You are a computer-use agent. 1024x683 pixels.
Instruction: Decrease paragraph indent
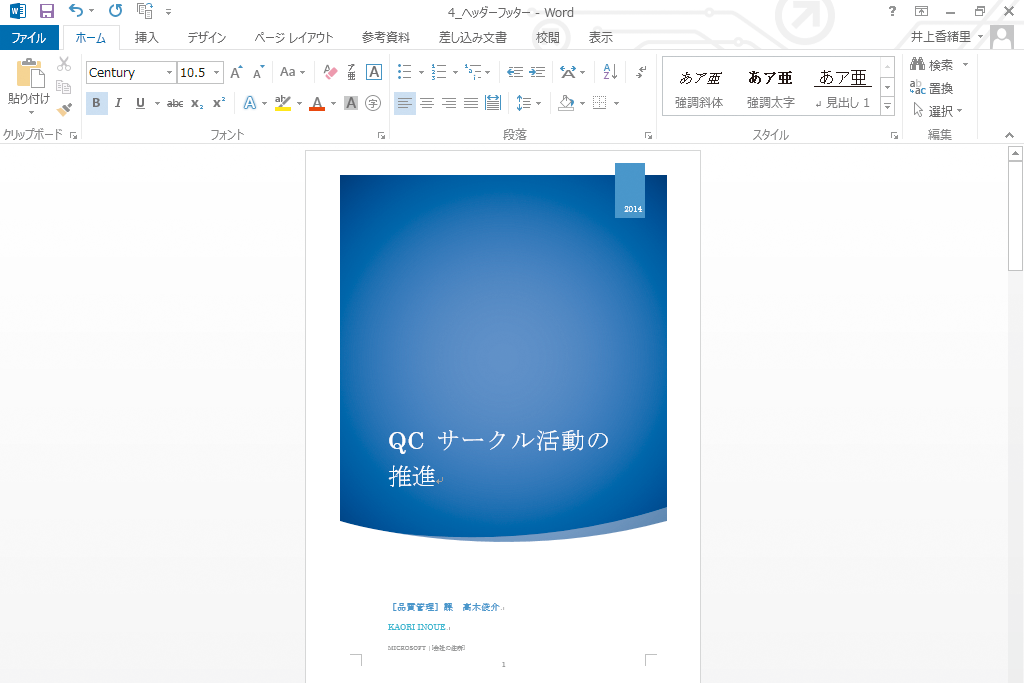coord(515,72)
